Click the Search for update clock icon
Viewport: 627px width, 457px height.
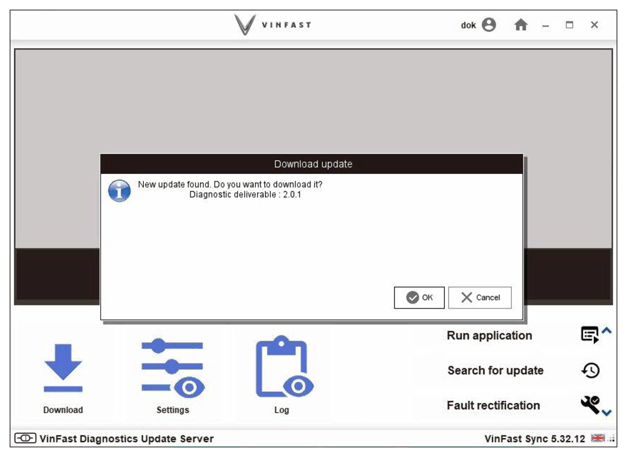click(x=590, y=370)
